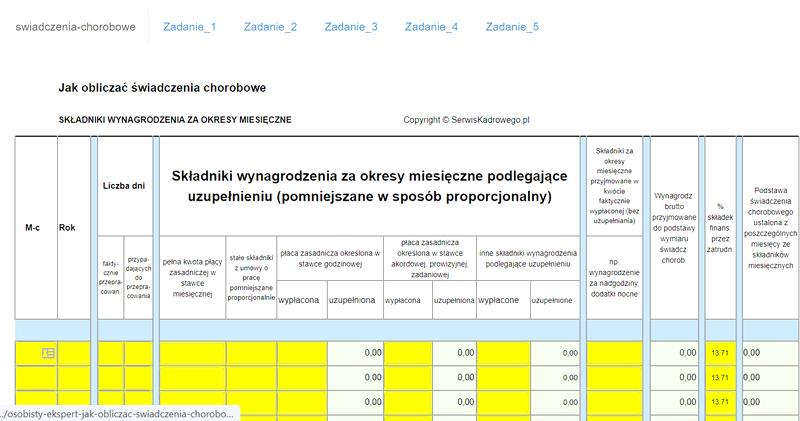Open the list icon in the first M-c cell
Viewport: 800px width, 421px height.
click(48, 353)
